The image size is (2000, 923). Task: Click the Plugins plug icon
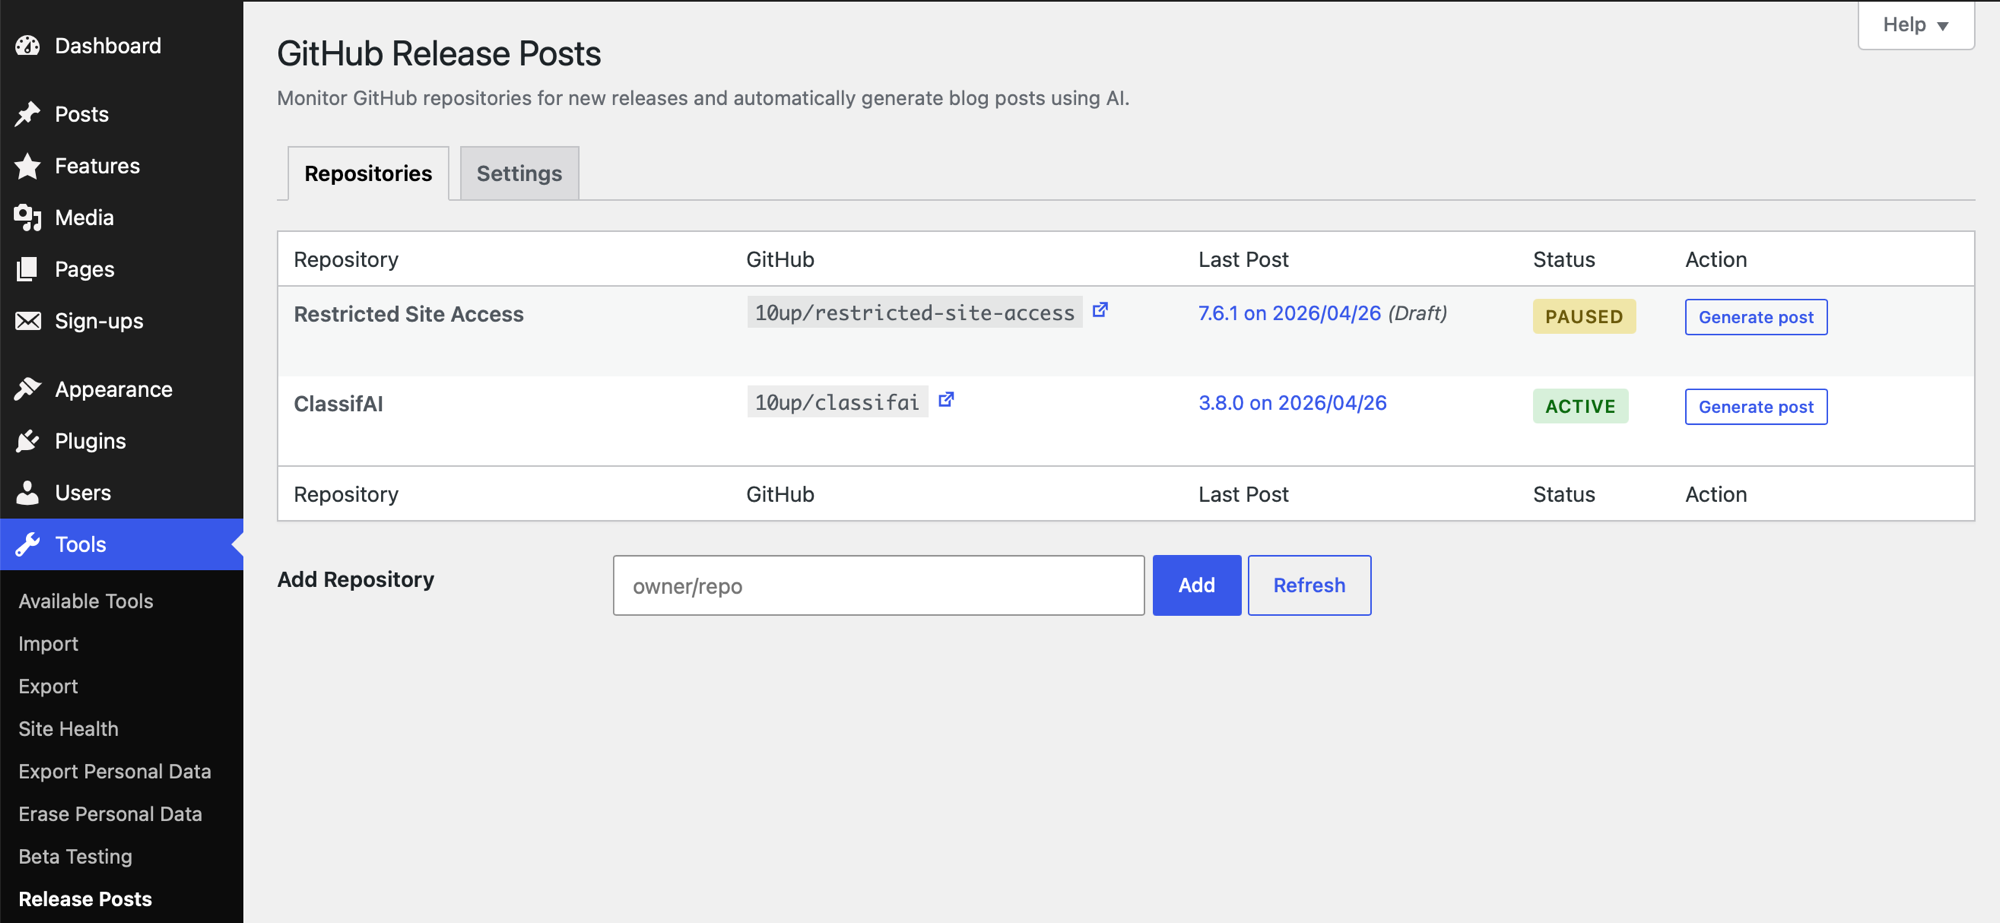(28, 441)
